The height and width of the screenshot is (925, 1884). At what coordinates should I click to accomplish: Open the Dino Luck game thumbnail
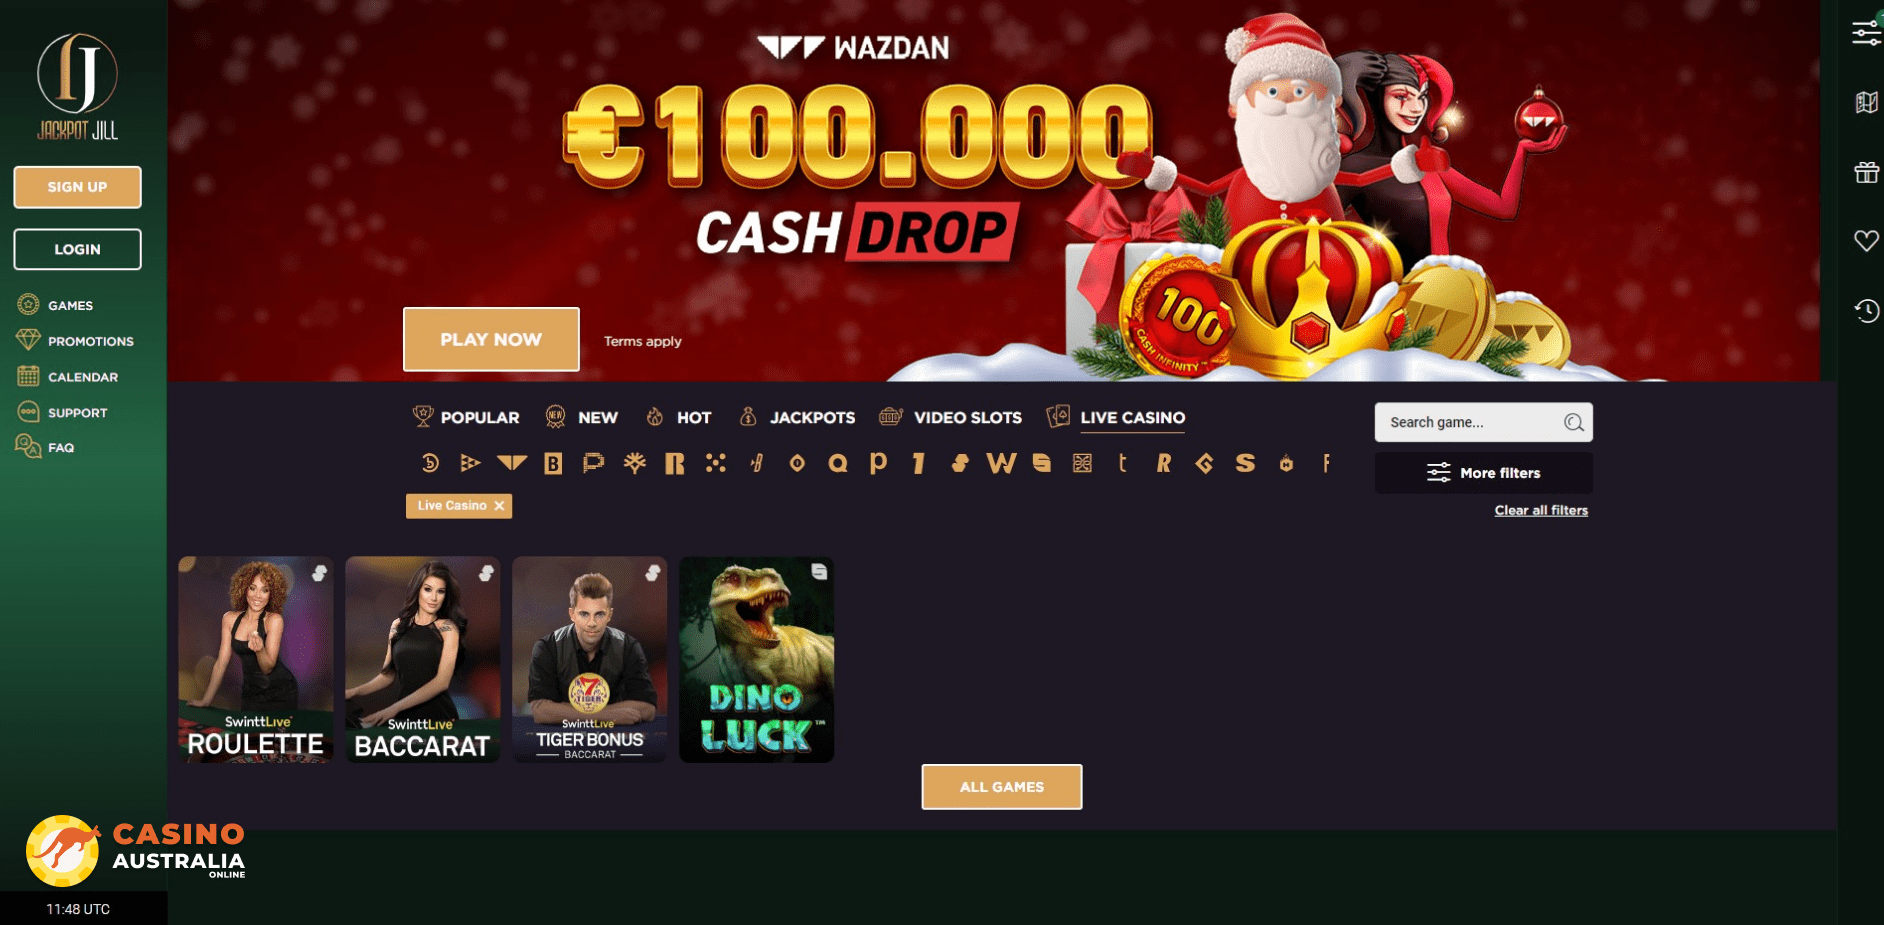click(x=756, y=660)
